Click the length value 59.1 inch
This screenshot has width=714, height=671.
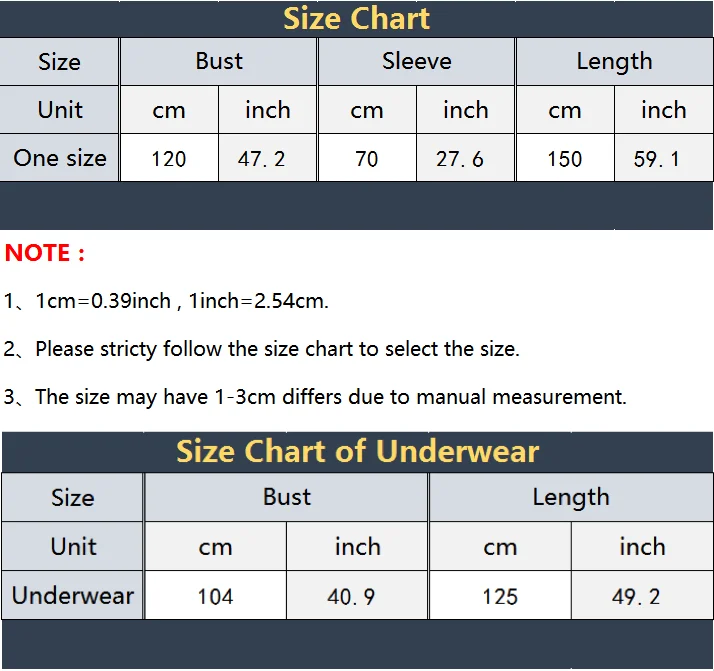663,158
